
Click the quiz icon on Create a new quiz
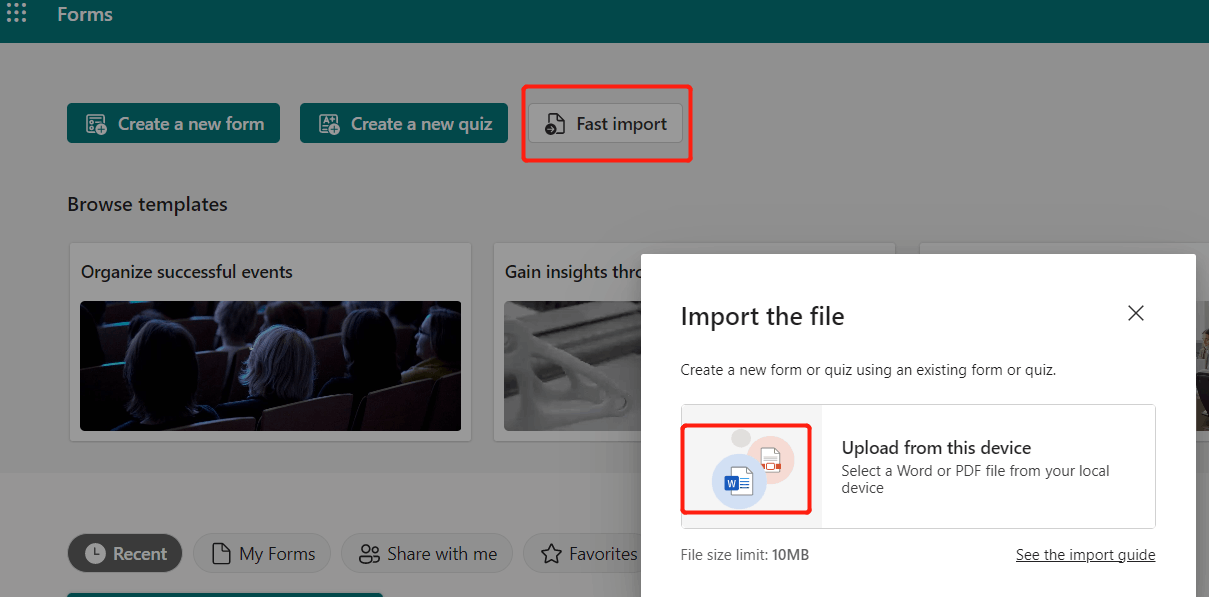pyautogui.click(x=329, y=124)
